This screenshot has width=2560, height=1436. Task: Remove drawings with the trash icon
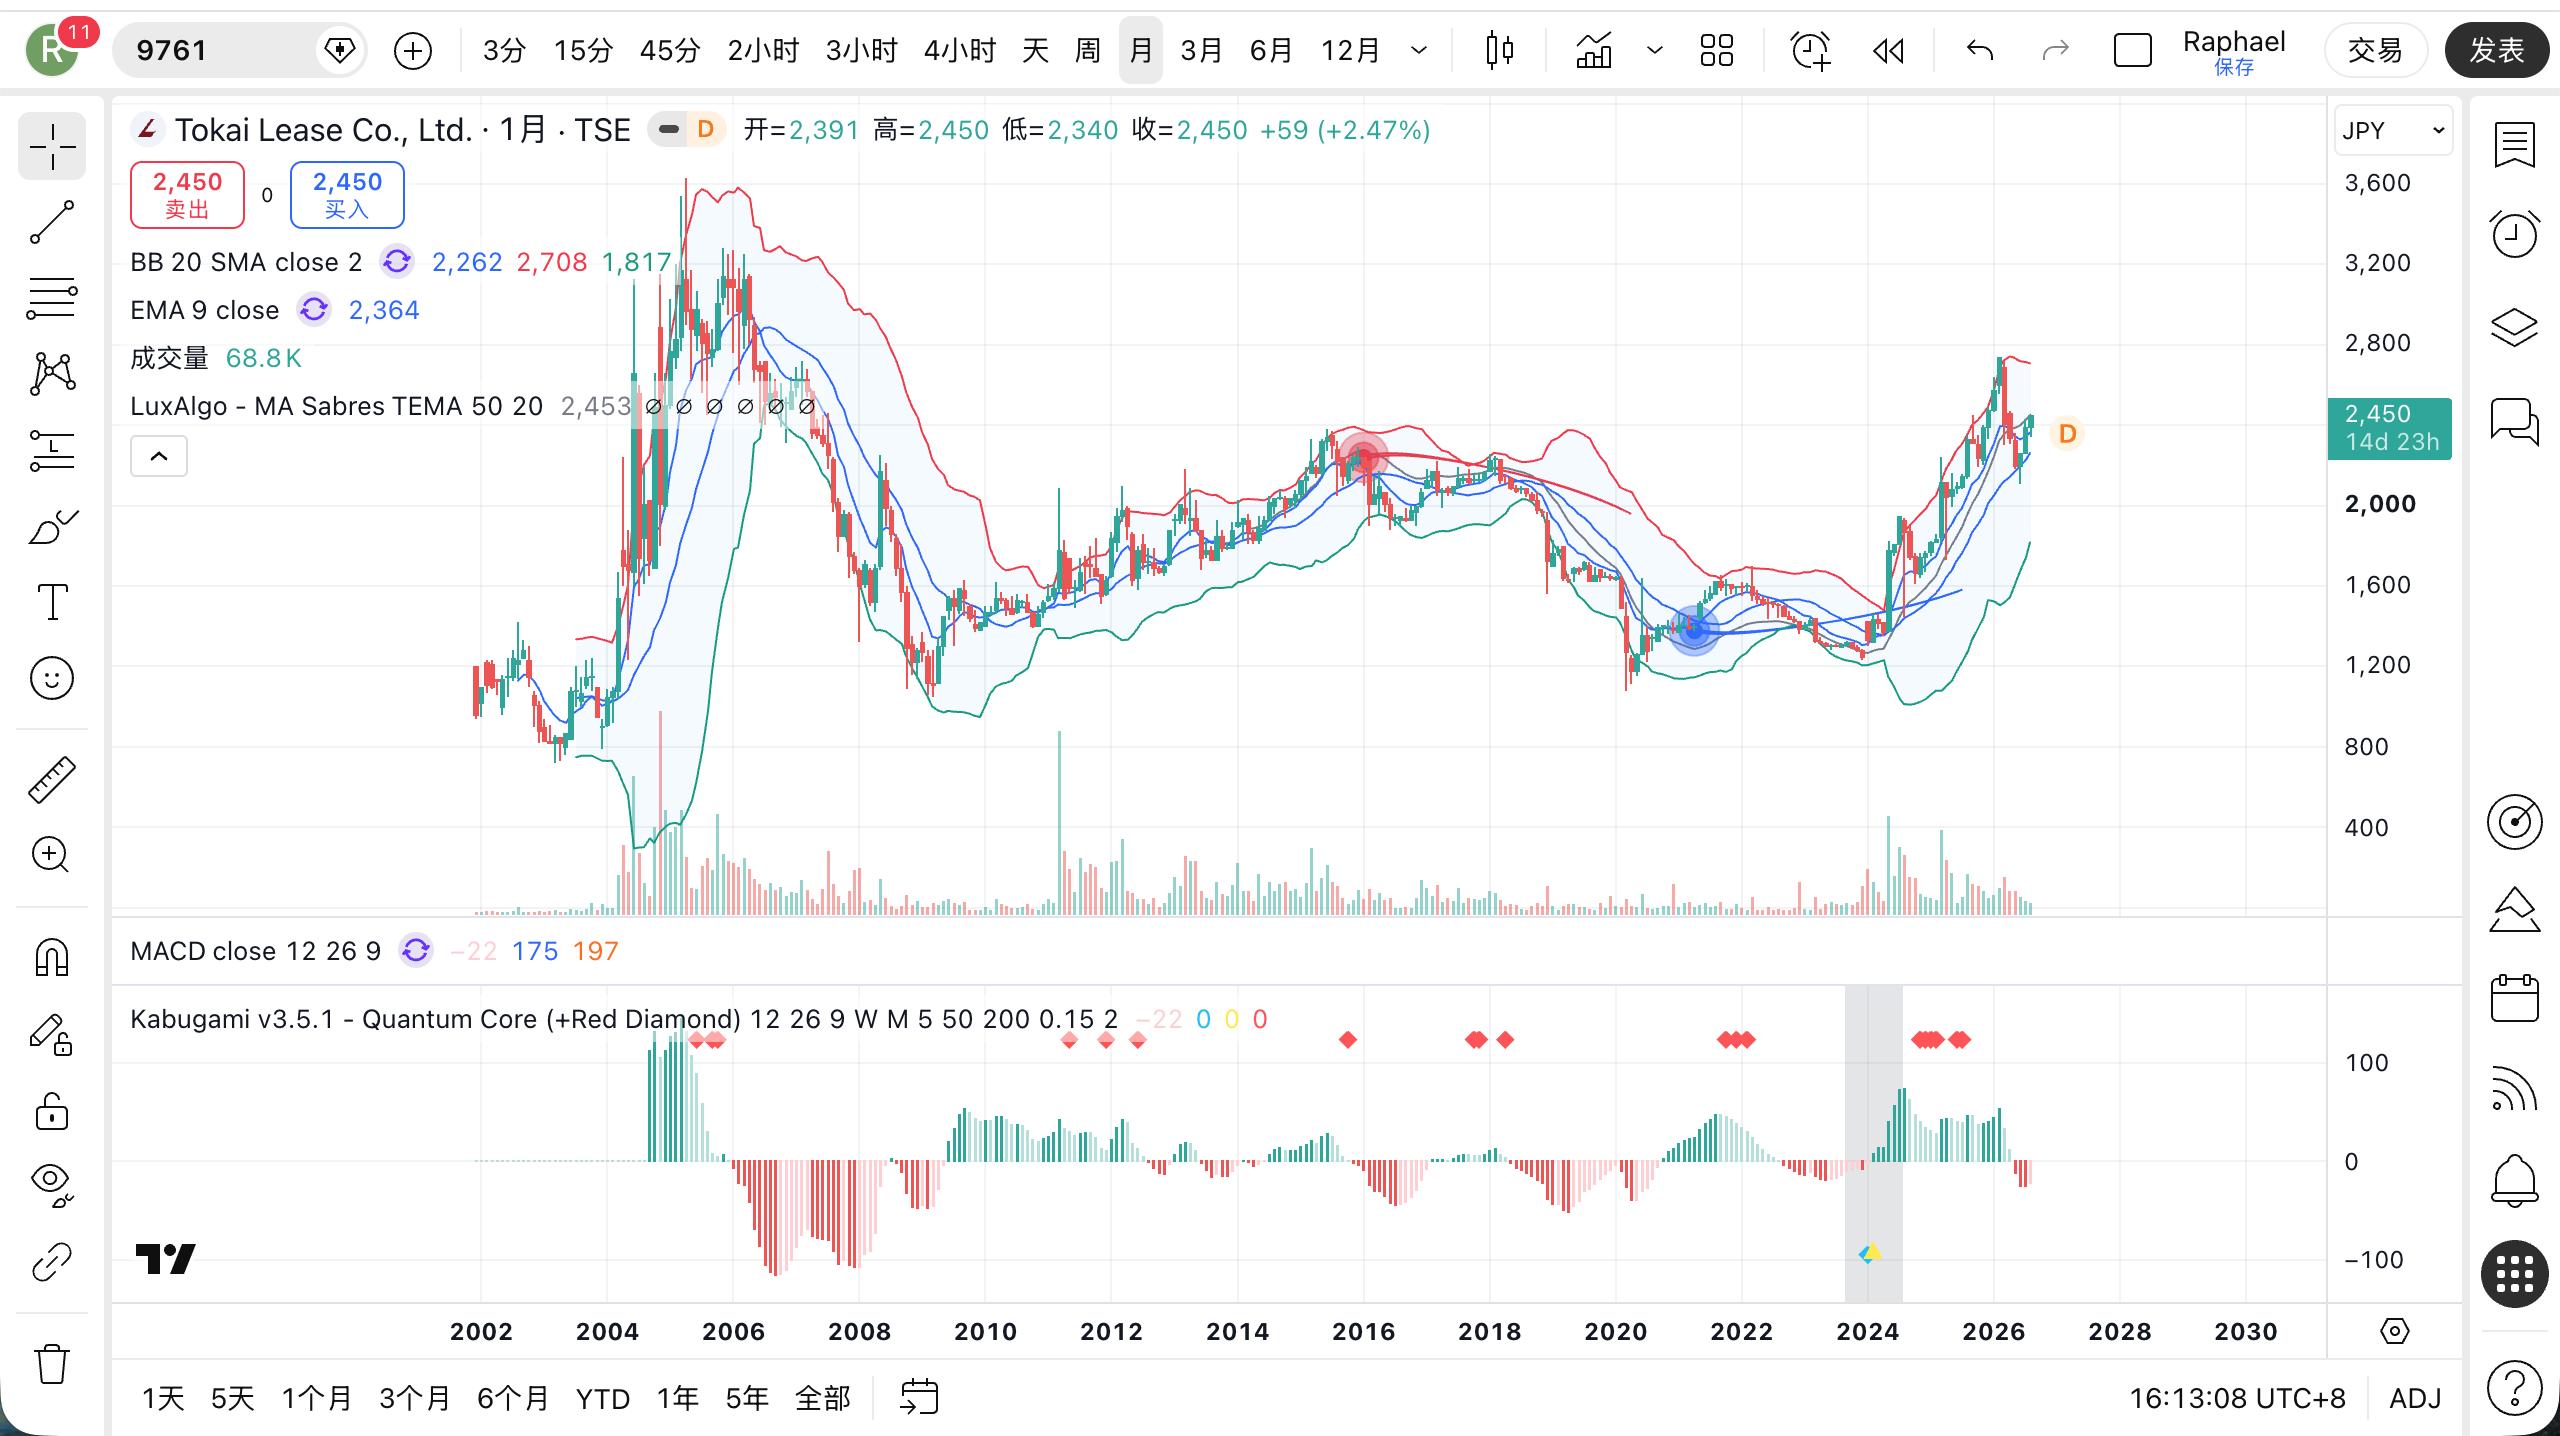pyautogui.click(x=52, y=1364)
